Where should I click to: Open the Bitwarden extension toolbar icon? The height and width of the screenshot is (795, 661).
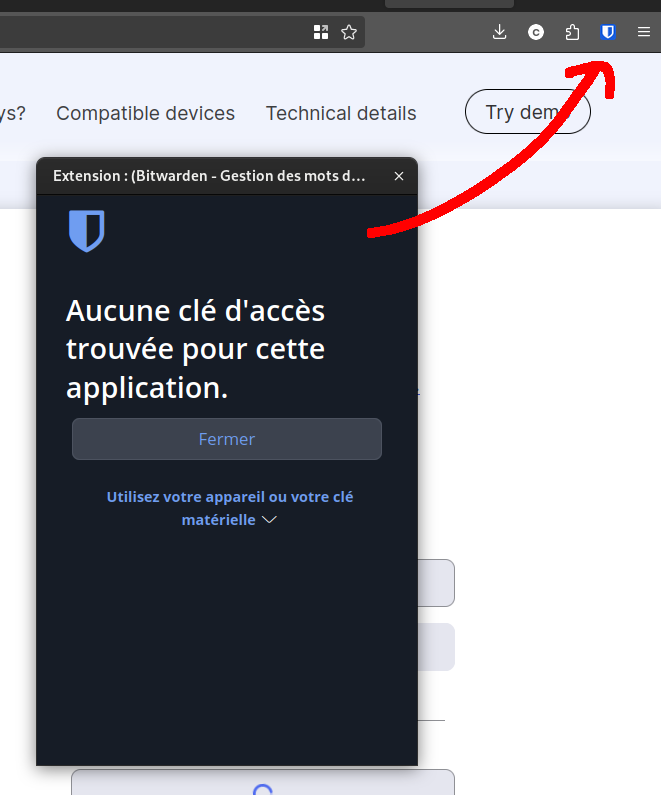(608, 32)
